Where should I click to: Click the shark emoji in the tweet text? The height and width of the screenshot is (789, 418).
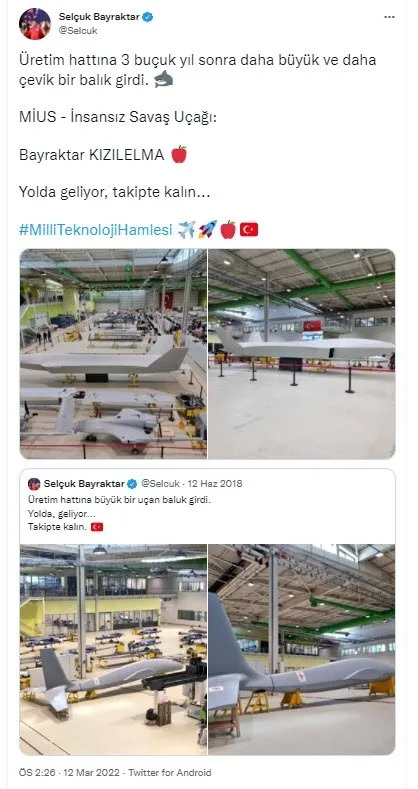tap(163, 80)
